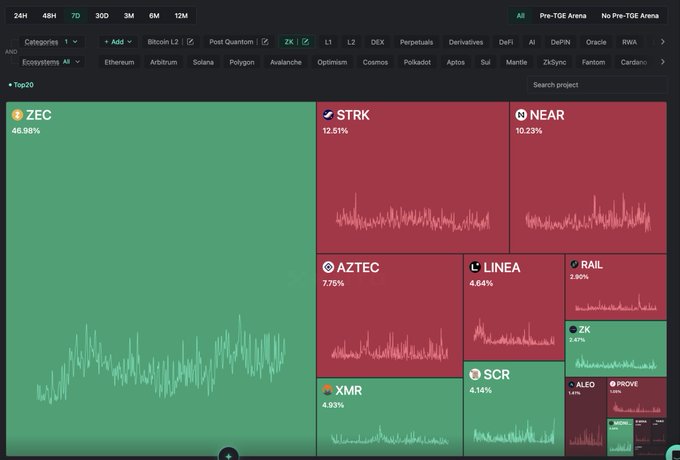
Task: Switch to the All arena tab
Action: click(x=520, y=16)
